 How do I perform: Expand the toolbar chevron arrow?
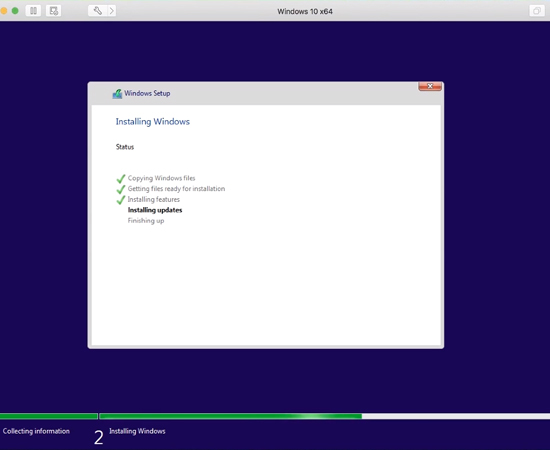click(x=112, y=11)
